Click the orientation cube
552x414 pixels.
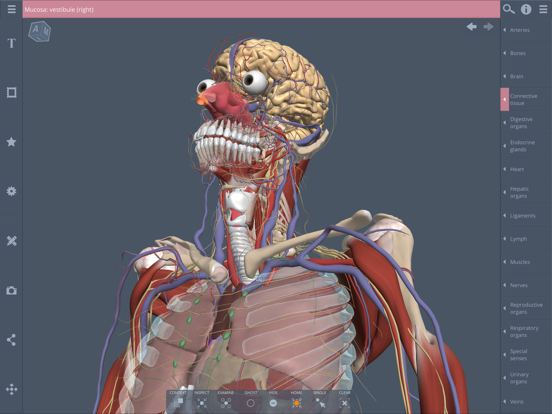click(39, 31)
